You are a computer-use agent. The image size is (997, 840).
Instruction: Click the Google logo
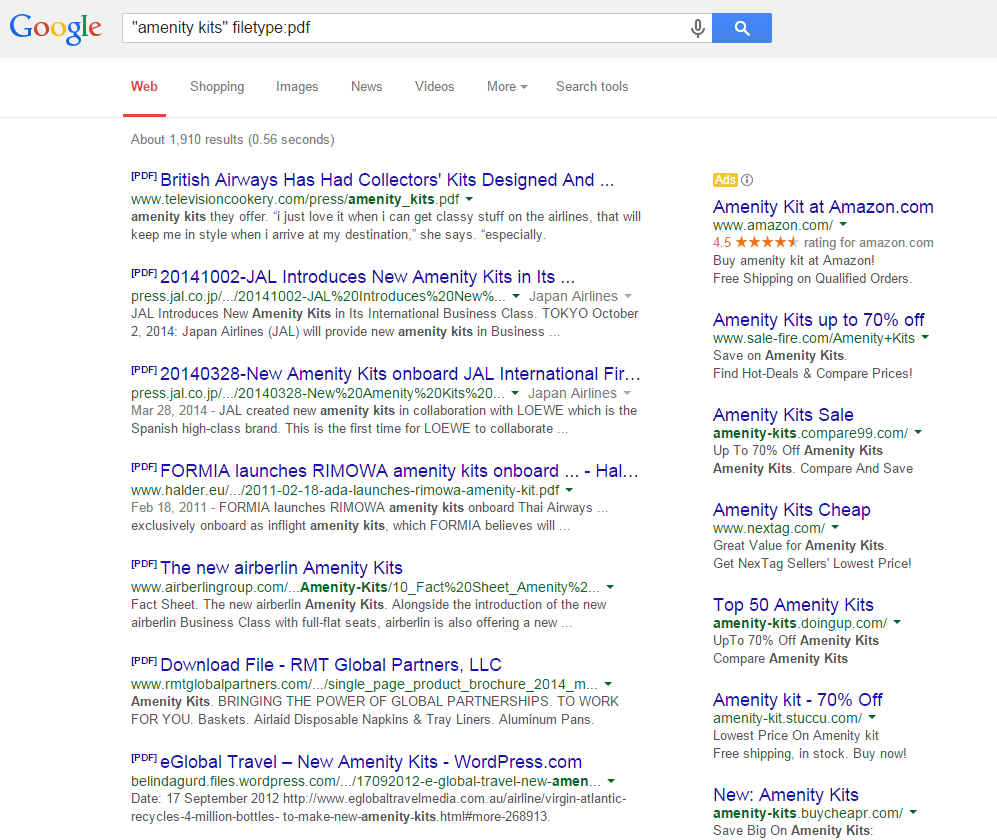(x=55, y=28)
